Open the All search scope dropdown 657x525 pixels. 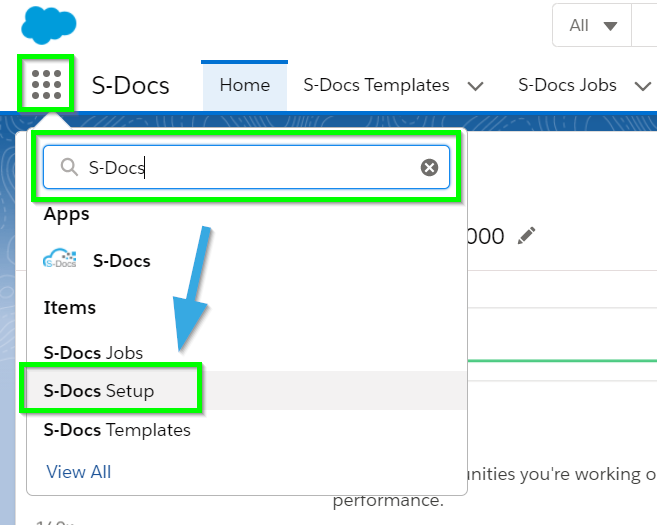click(592, 26)
